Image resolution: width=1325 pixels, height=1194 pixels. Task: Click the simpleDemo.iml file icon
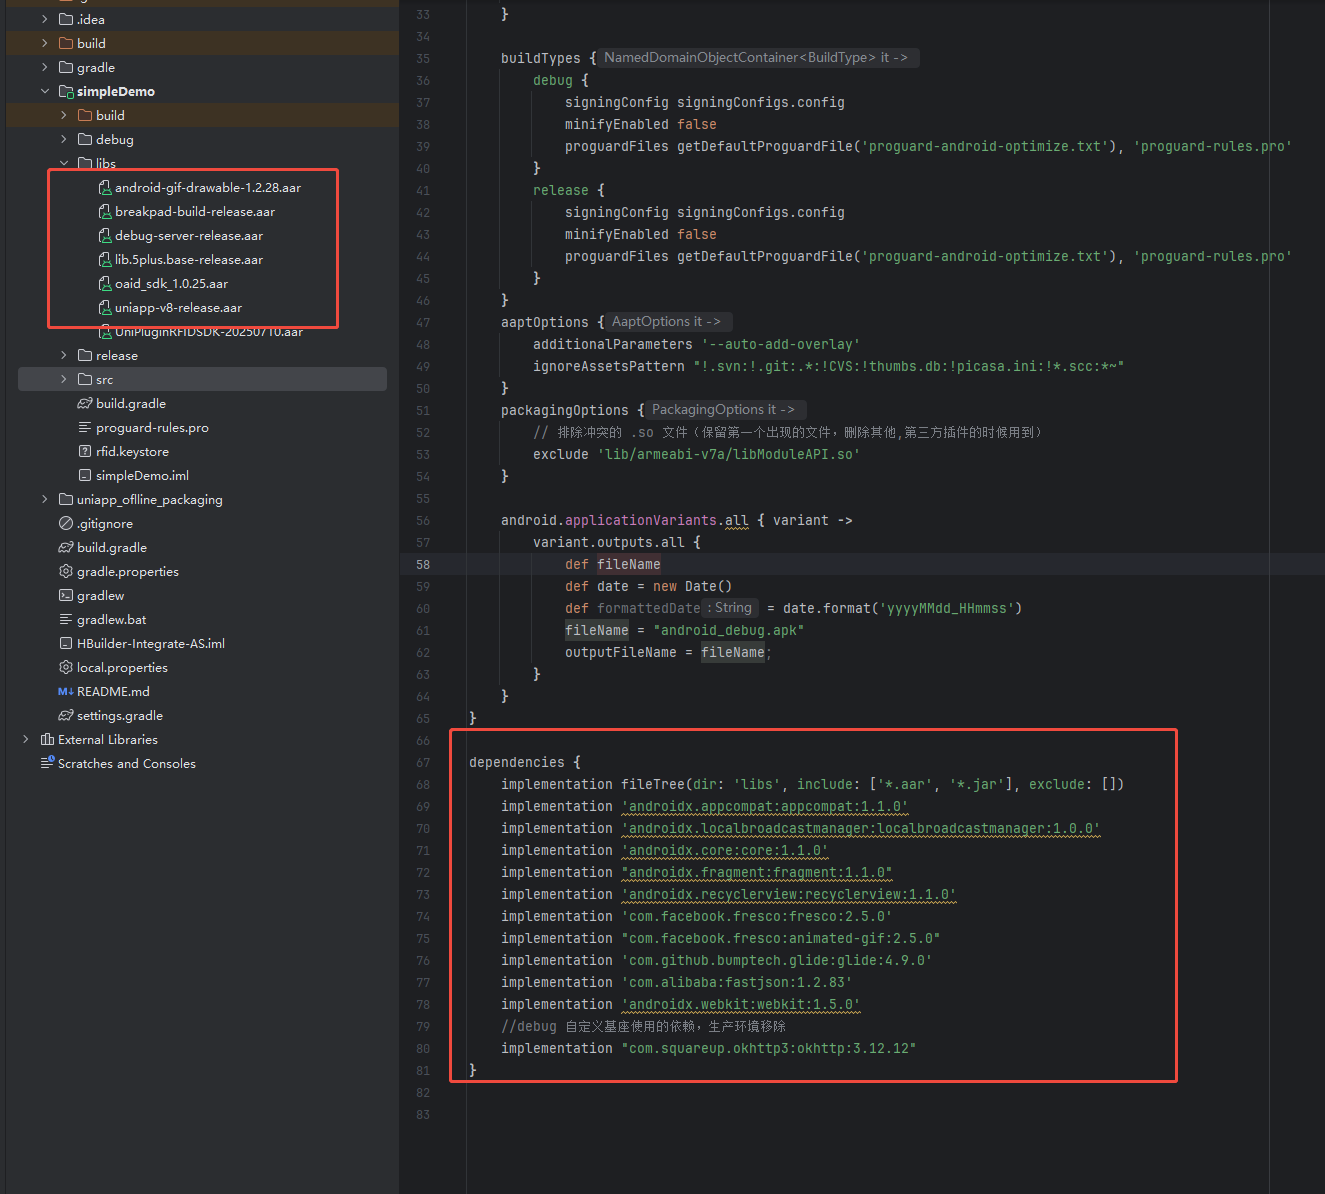85,475
